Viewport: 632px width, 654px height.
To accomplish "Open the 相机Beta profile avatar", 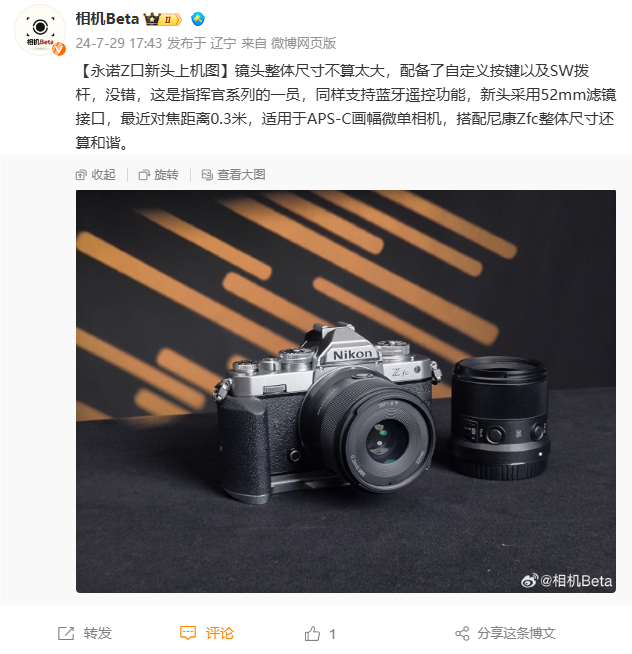I will tap(40, 30).
